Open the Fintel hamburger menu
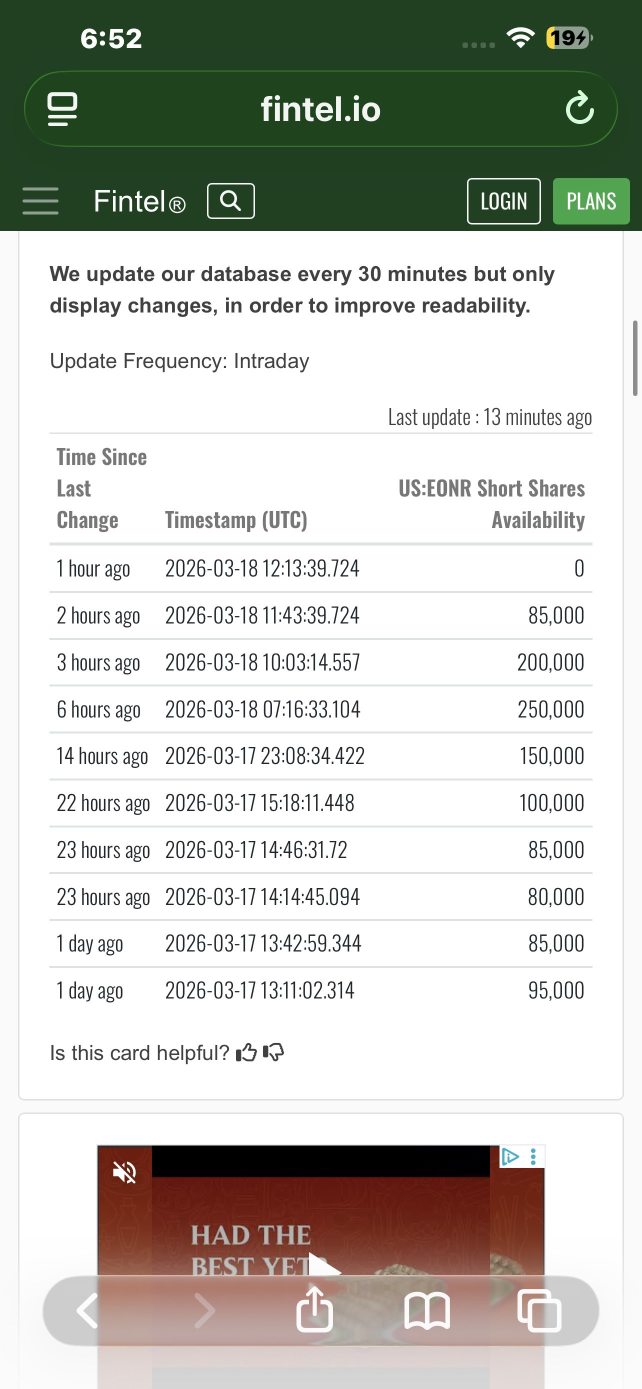642x1389 pixels. (x=41, y=201)
